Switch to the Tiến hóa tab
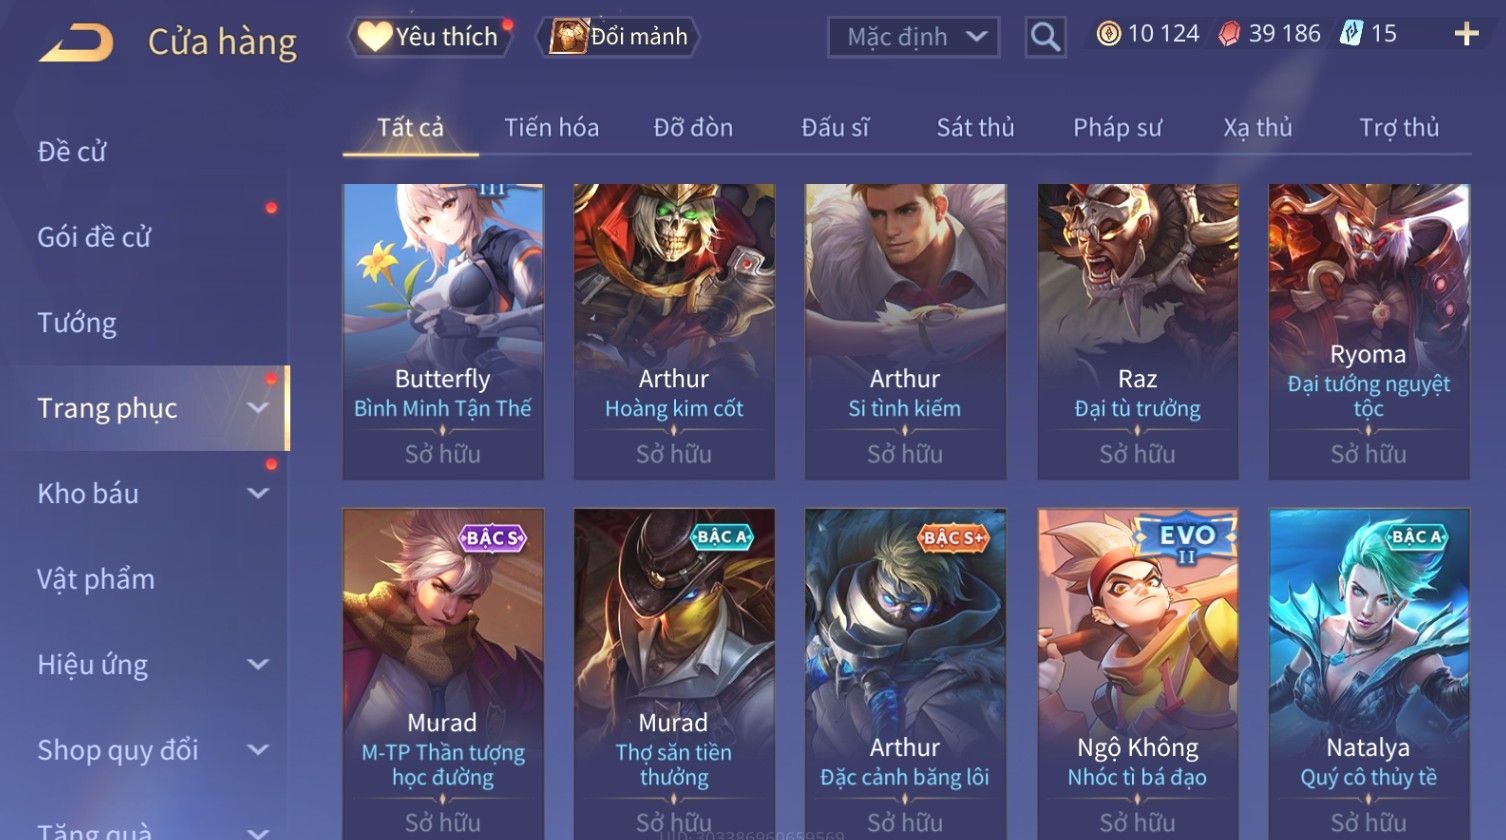Image resolution: width=1506 pixels, height=840 pixels. [x=551, y=128]
